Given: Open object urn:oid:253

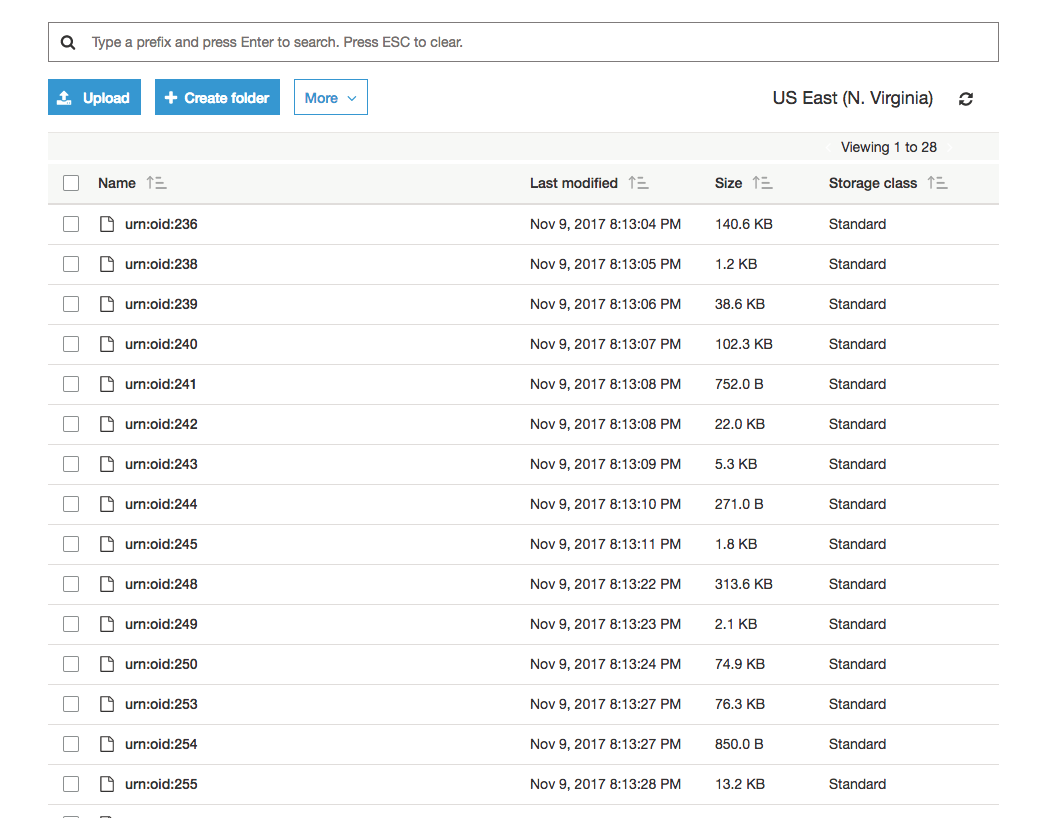Looking at the screenshot, I should (161, 704).
